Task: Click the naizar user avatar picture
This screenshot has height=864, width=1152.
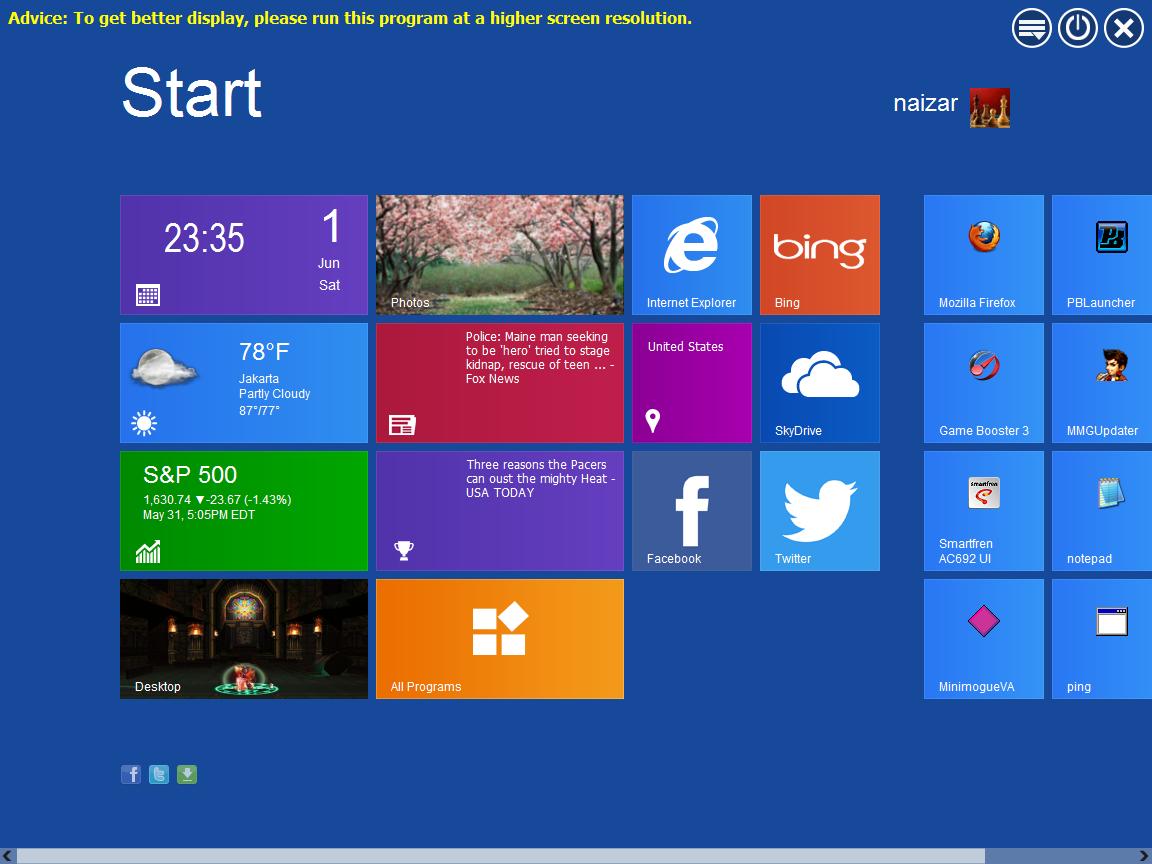Action: (x=989, y=107)
